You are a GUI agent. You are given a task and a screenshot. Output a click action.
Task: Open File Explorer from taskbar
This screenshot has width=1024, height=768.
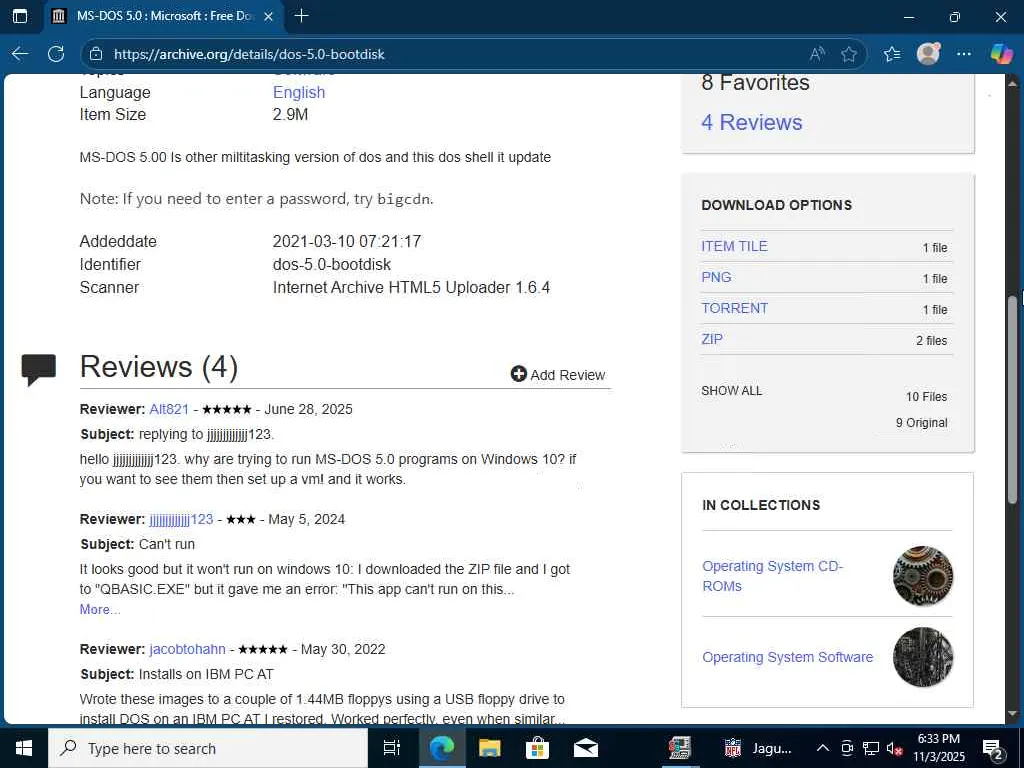(489, 748)
